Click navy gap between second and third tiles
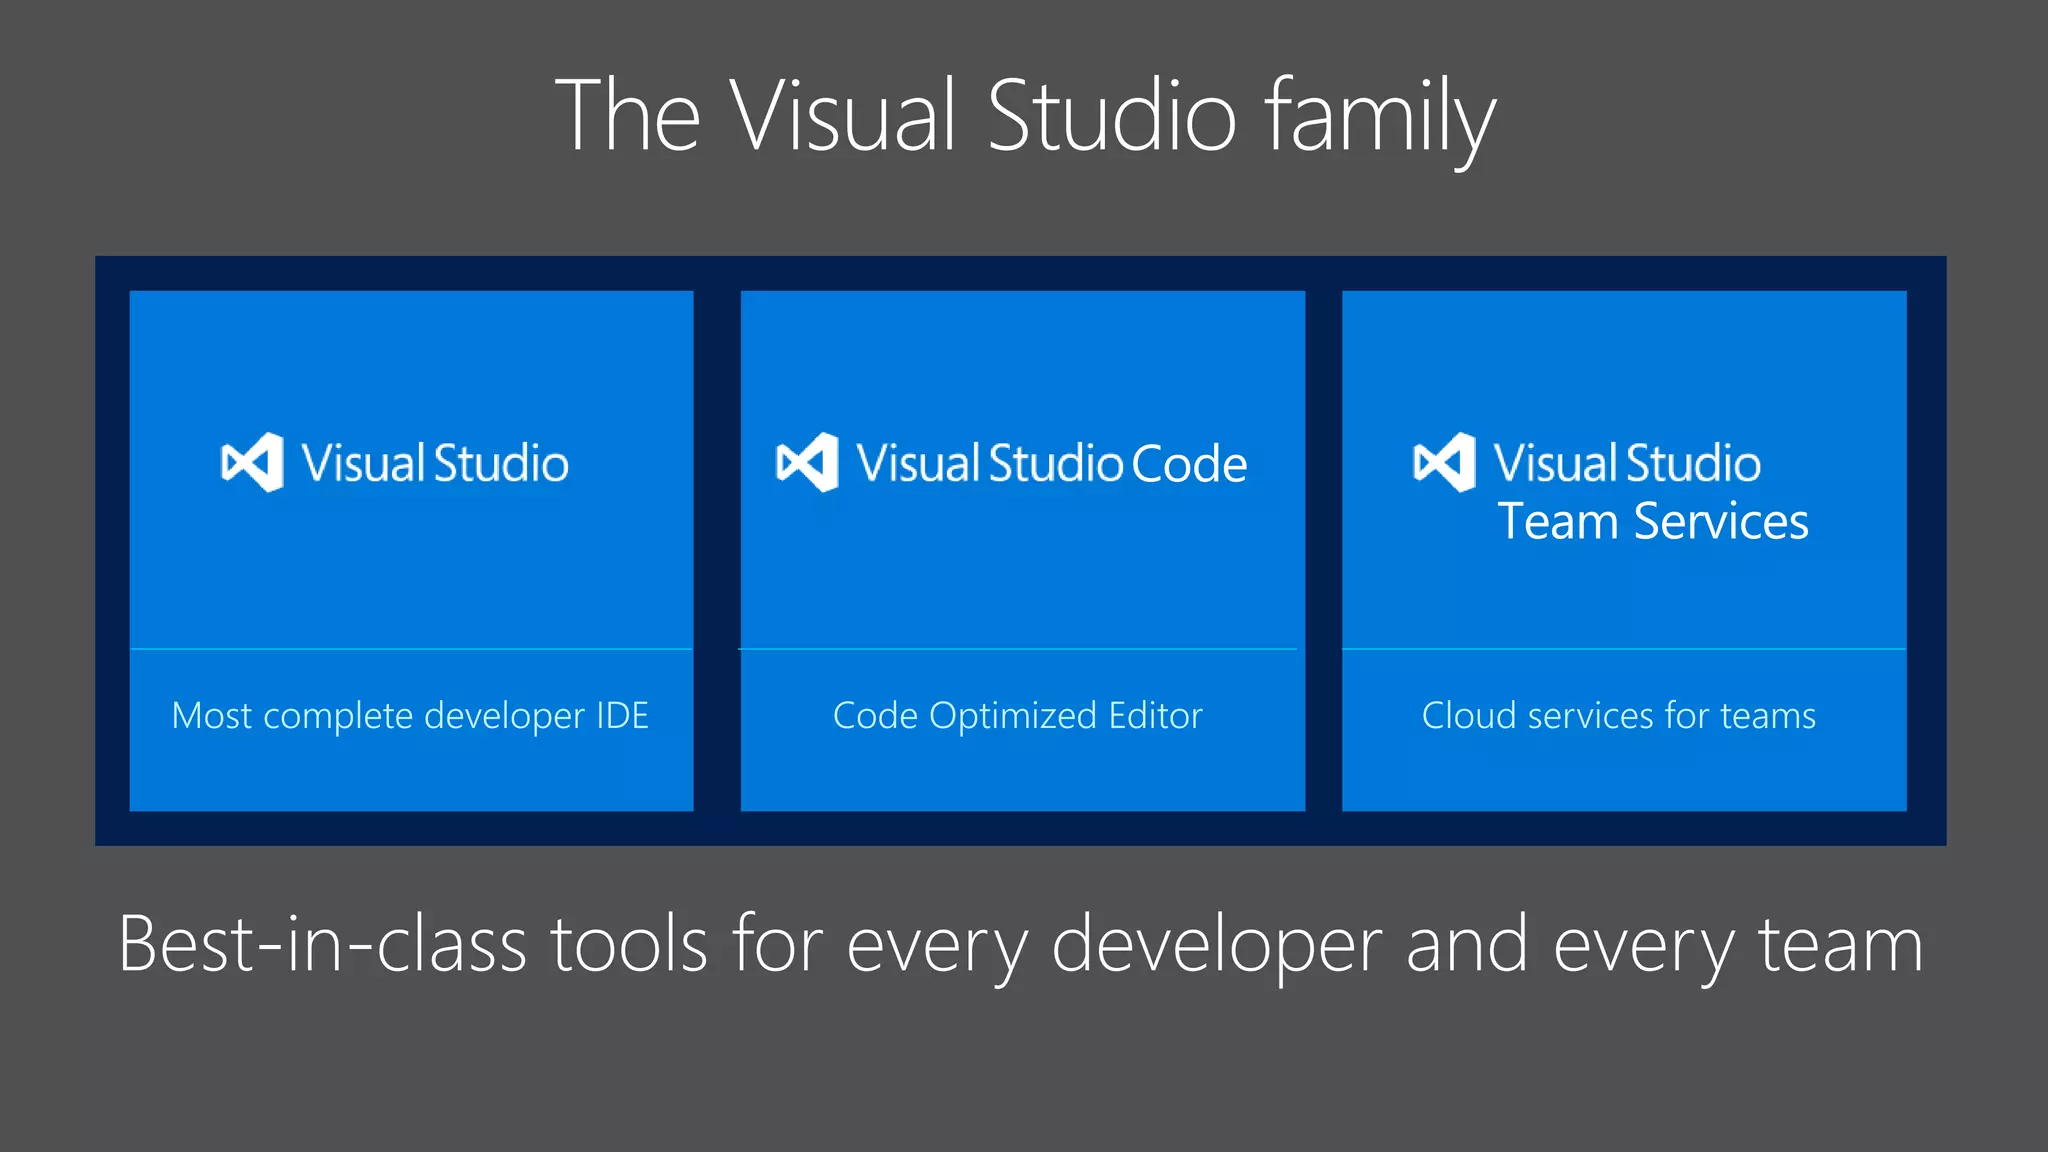The image size is (2048, 1152). click(x=1323, y=550)
